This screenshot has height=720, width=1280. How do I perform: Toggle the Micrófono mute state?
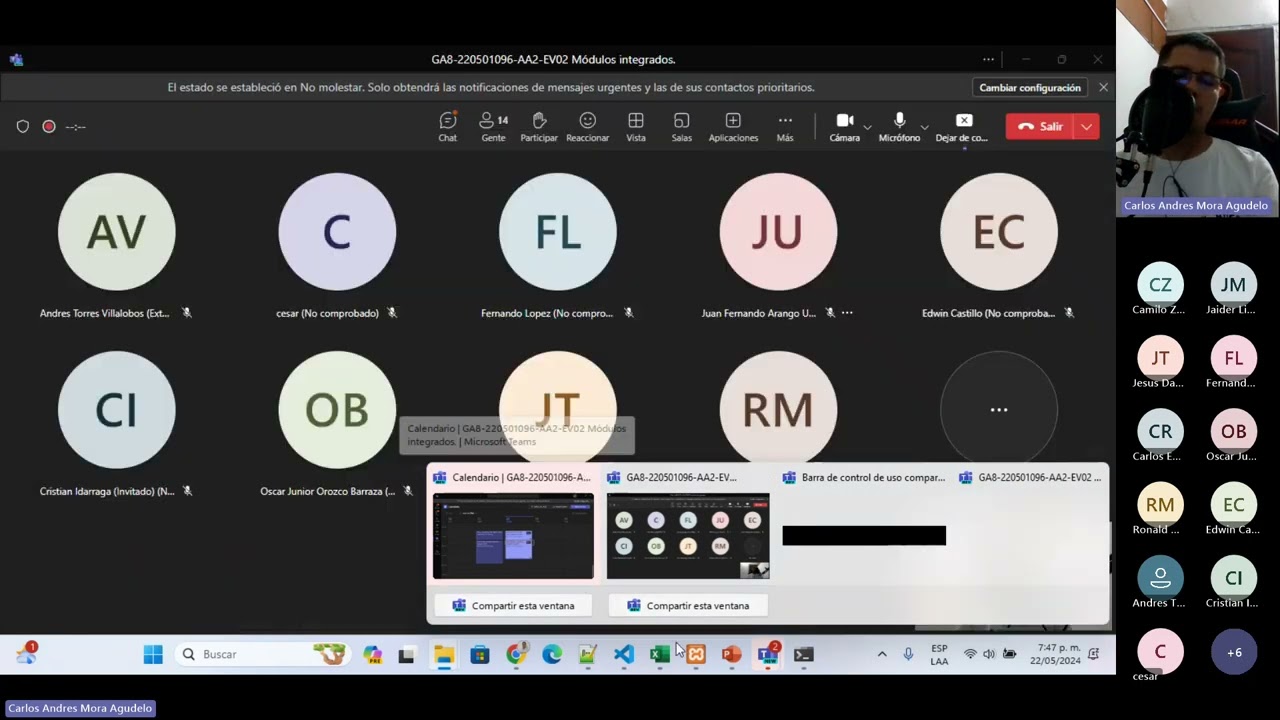click(899, 127)
